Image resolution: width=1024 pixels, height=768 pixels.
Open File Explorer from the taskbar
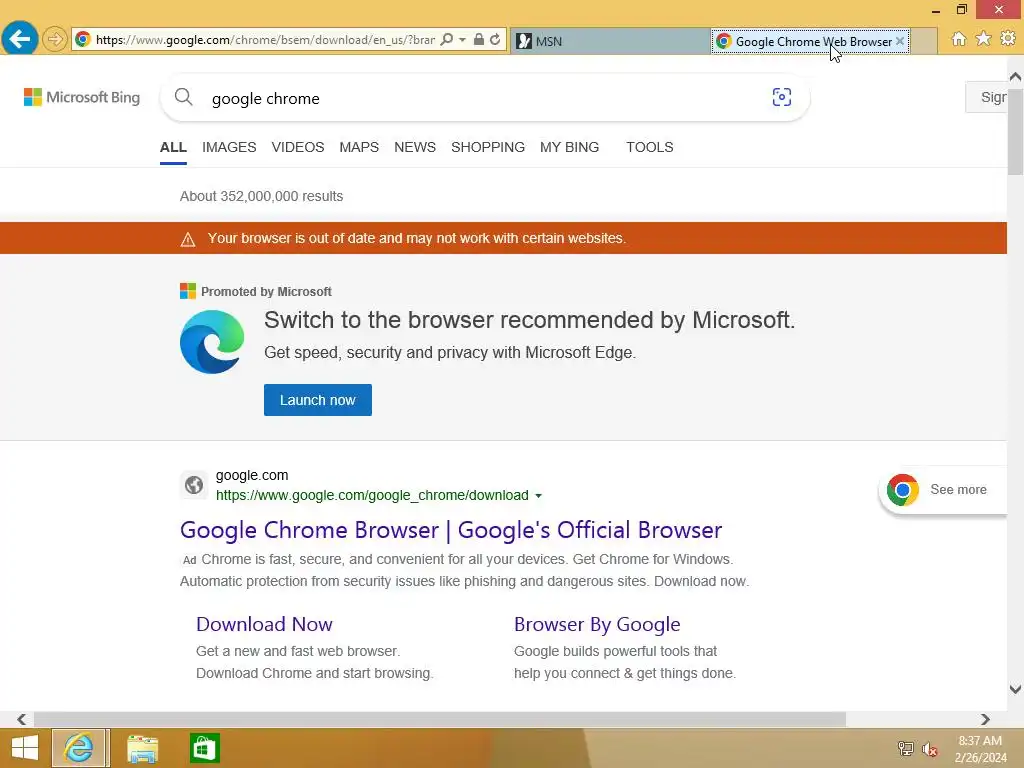coord(142,748)
